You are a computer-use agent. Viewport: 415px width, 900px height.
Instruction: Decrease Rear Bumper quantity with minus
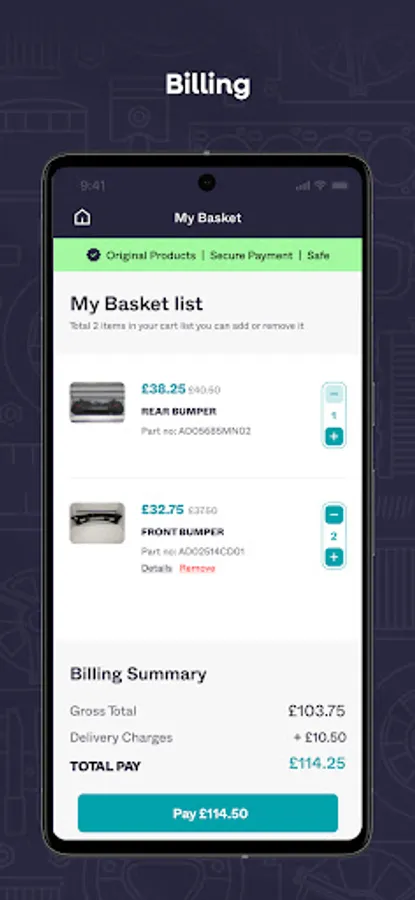(x=334, y=394)
